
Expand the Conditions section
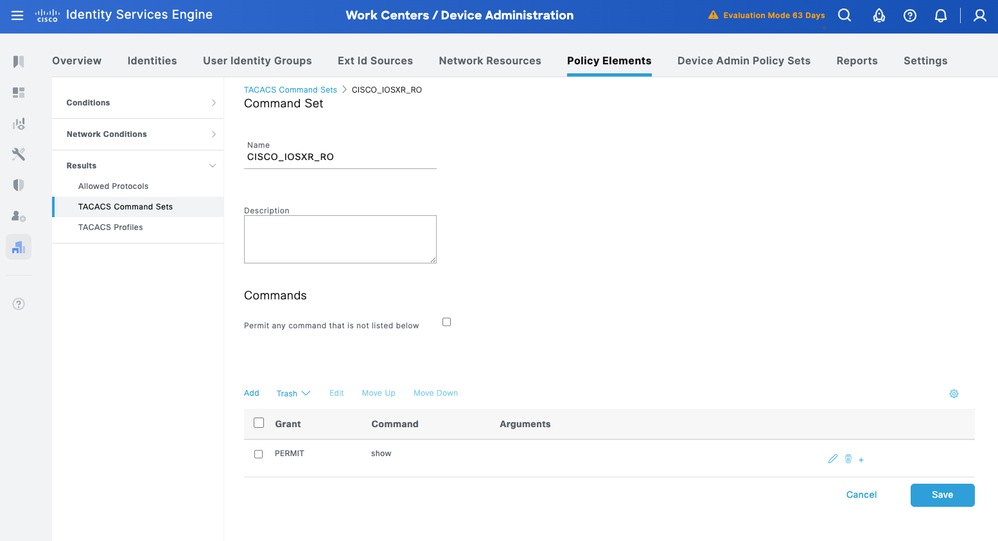pos(138,103)
